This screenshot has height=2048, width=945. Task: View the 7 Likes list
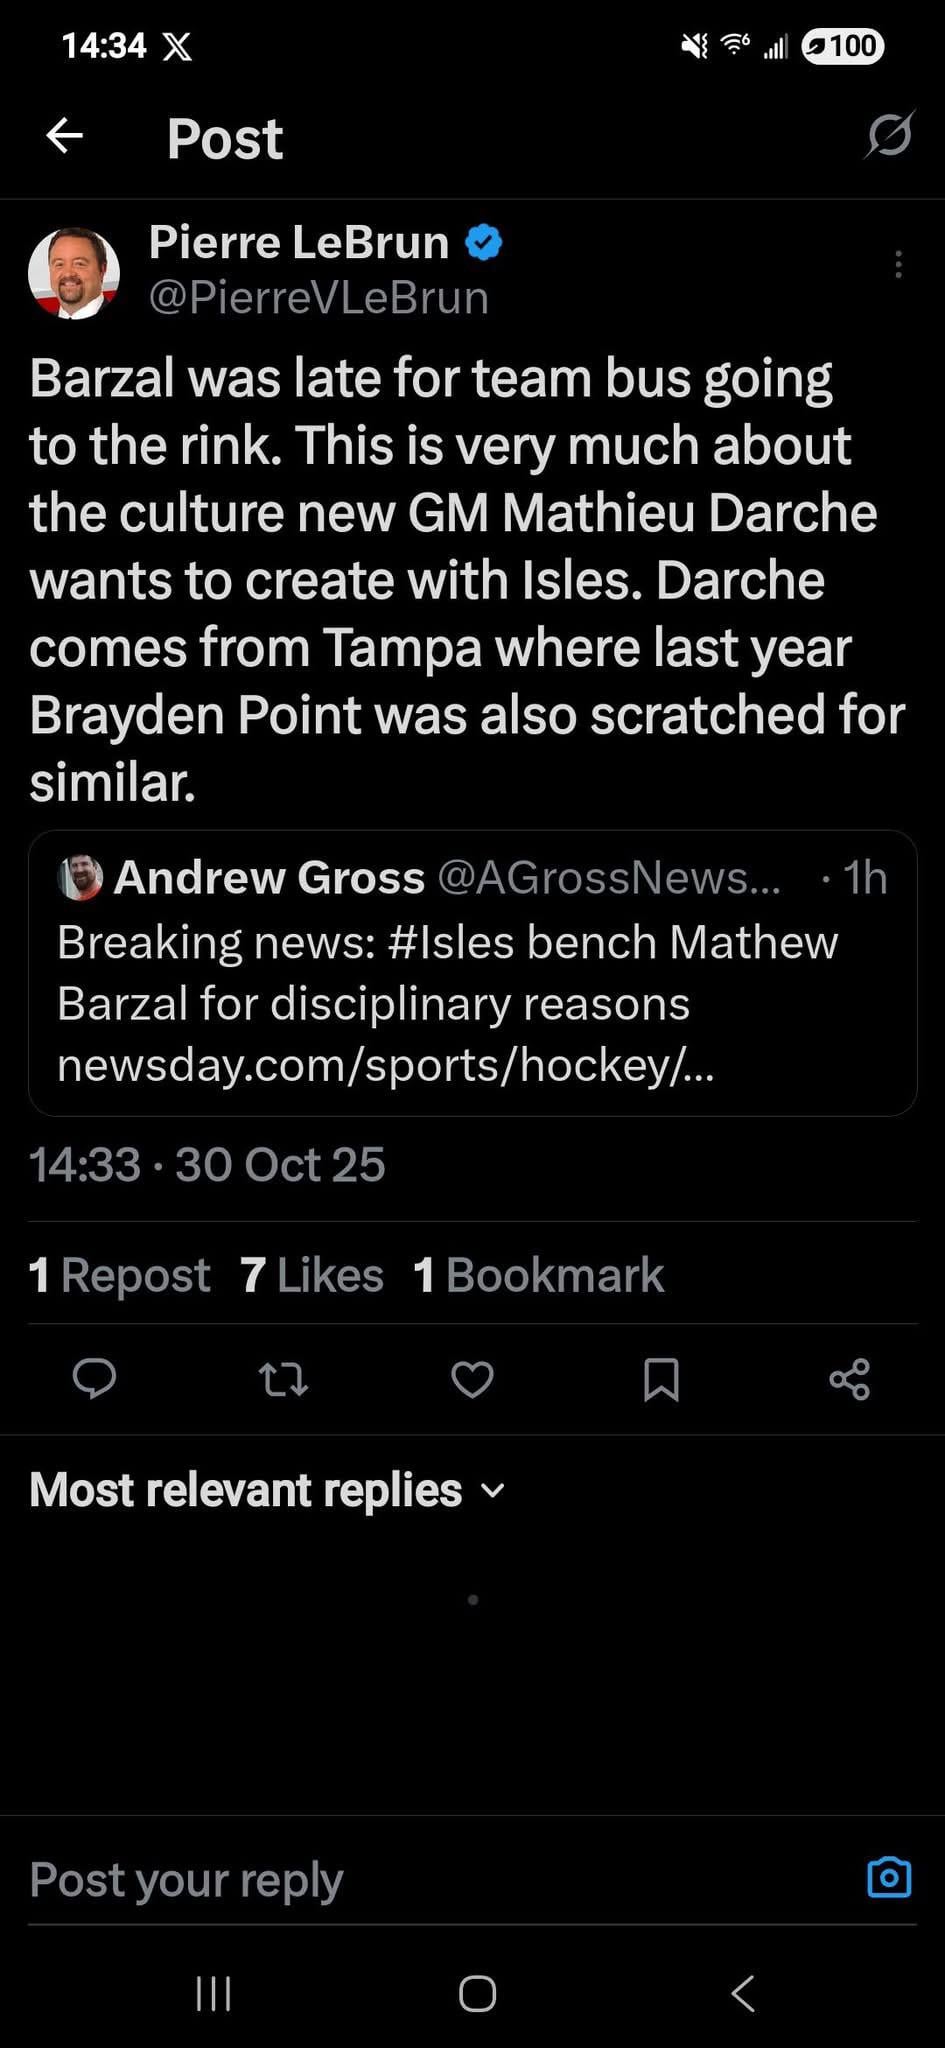312,1275
